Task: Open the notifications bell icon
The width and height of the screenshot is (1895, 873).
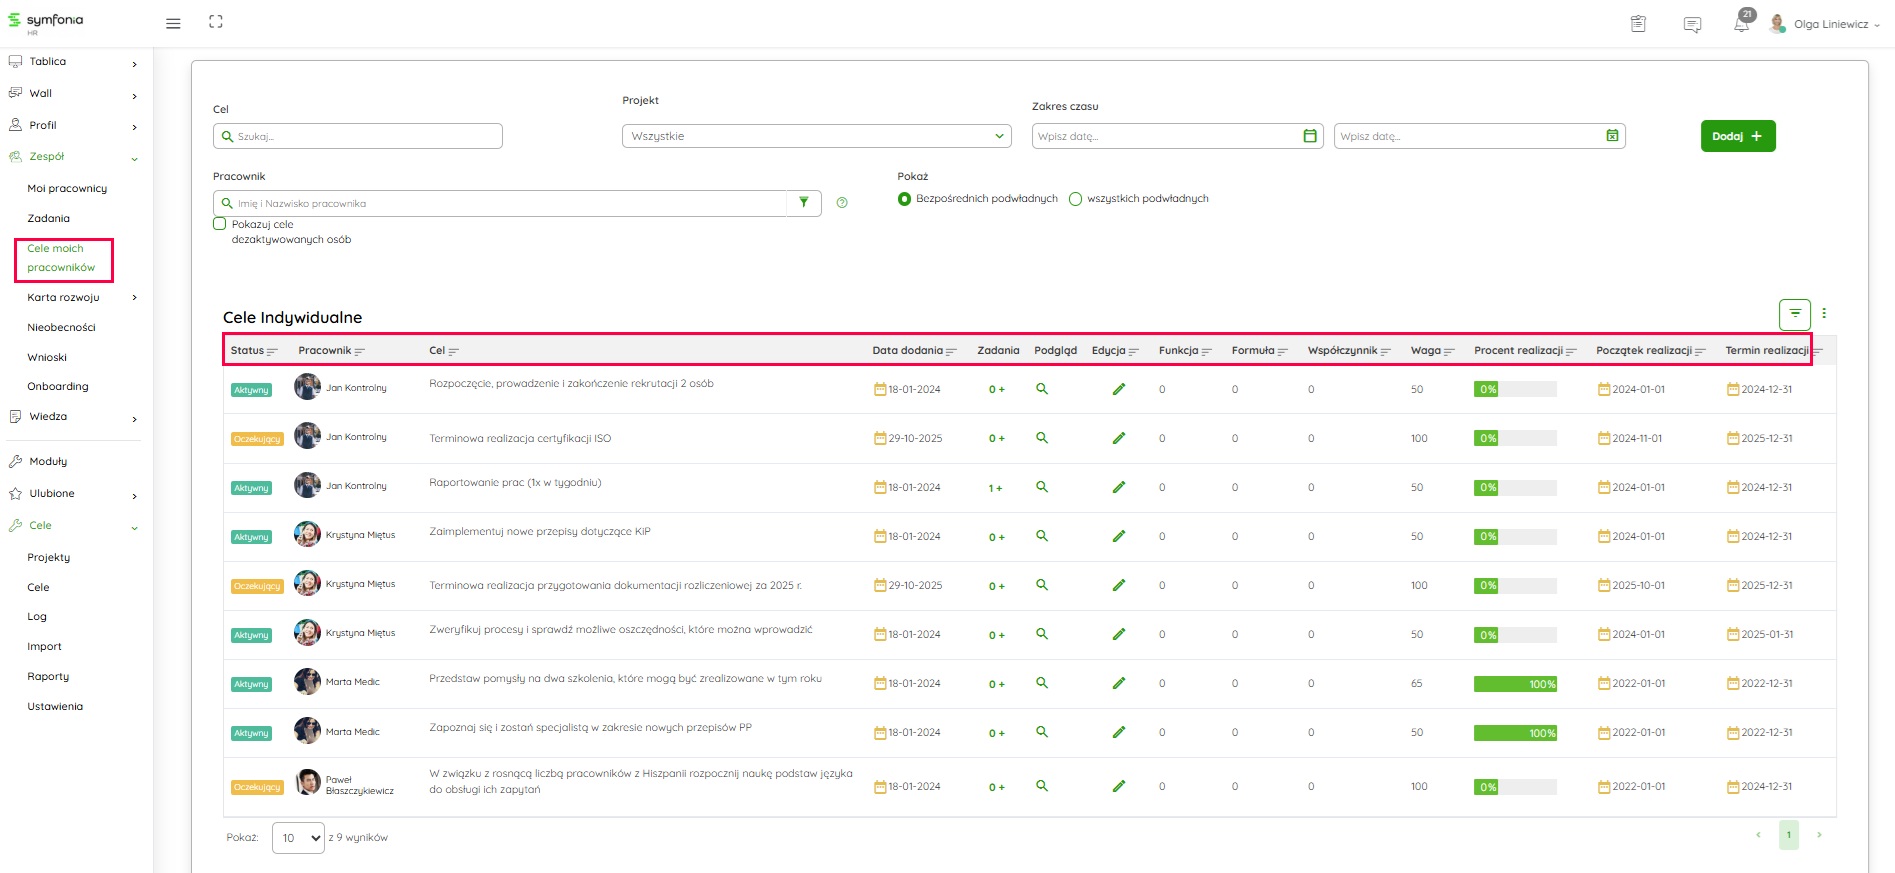Action: [x=1741, y=25]
